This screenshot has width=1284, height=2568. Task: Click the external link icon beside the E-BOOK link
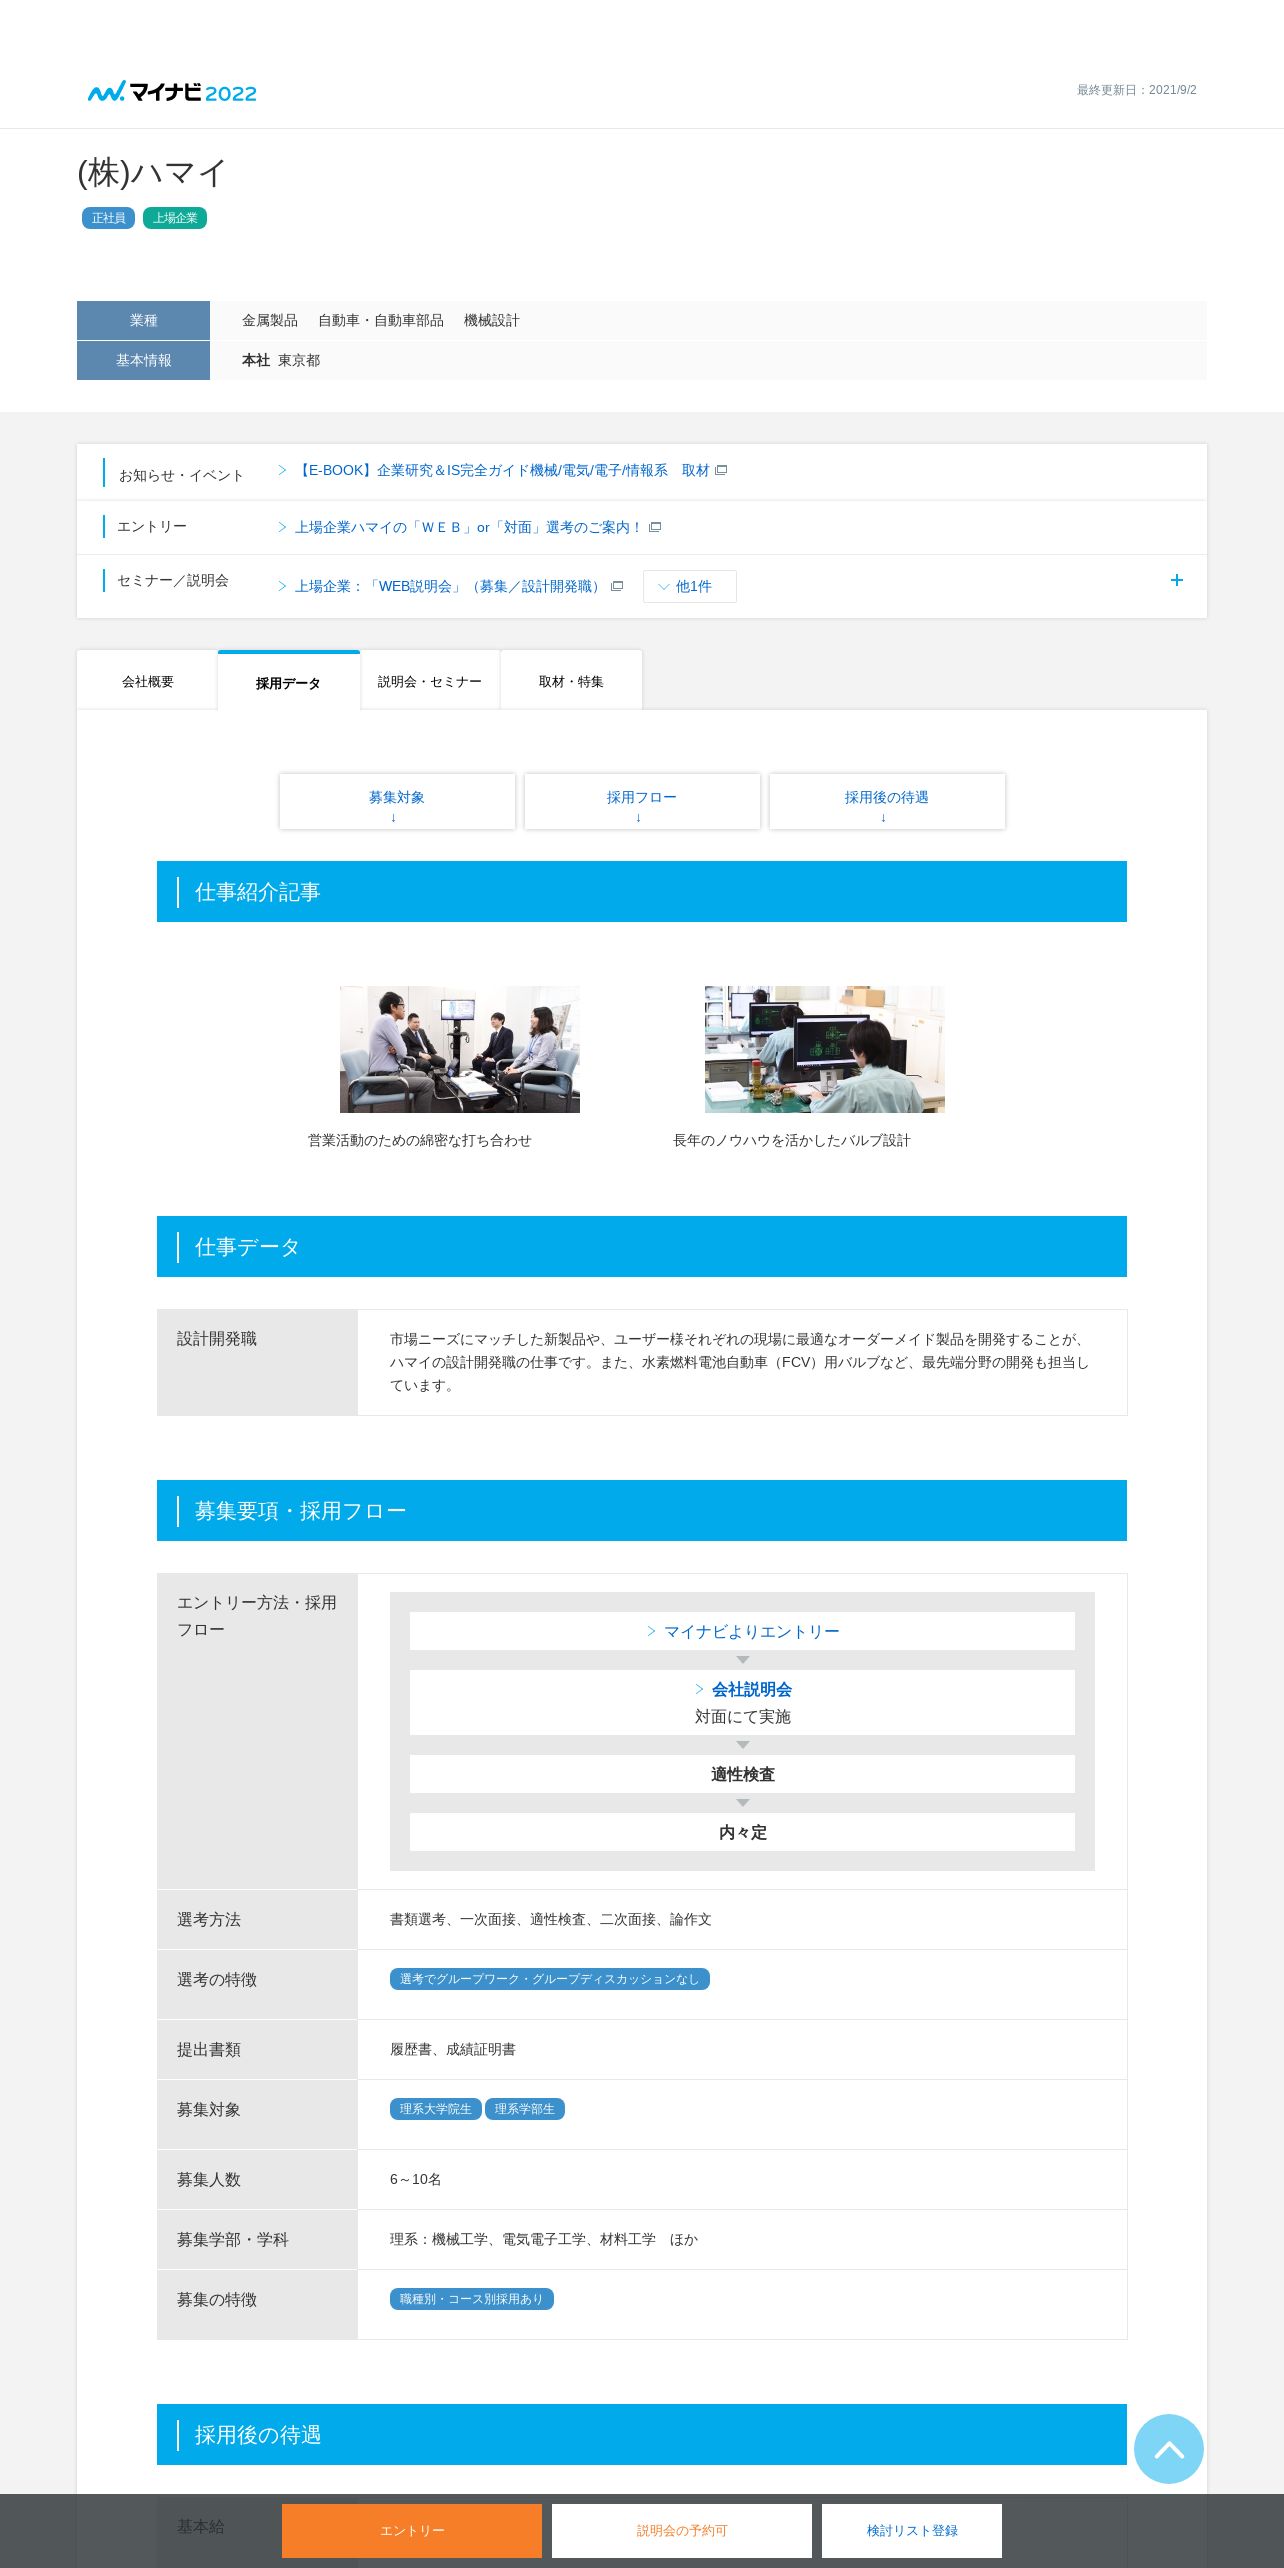pos(721,470)
